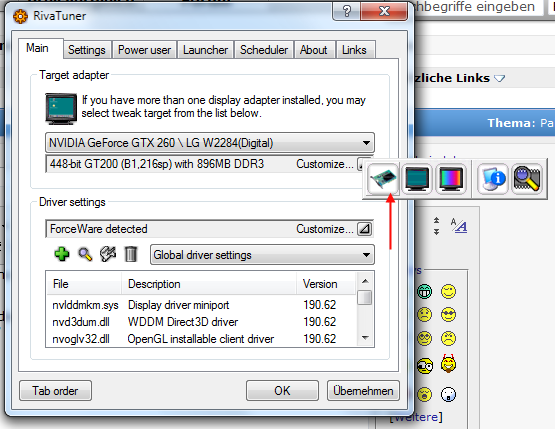The height and width of the screenshot is (429, 555).
Task: Click driver list scrollbar up arrow
Action: click(365, 281)
